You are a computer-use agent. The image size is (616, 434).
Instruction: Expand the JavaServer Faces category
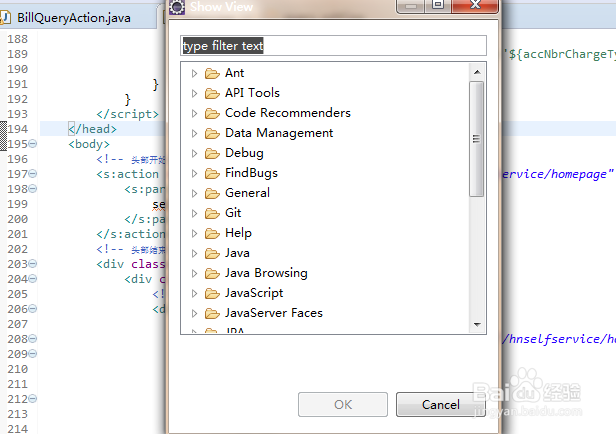point(194,313)
